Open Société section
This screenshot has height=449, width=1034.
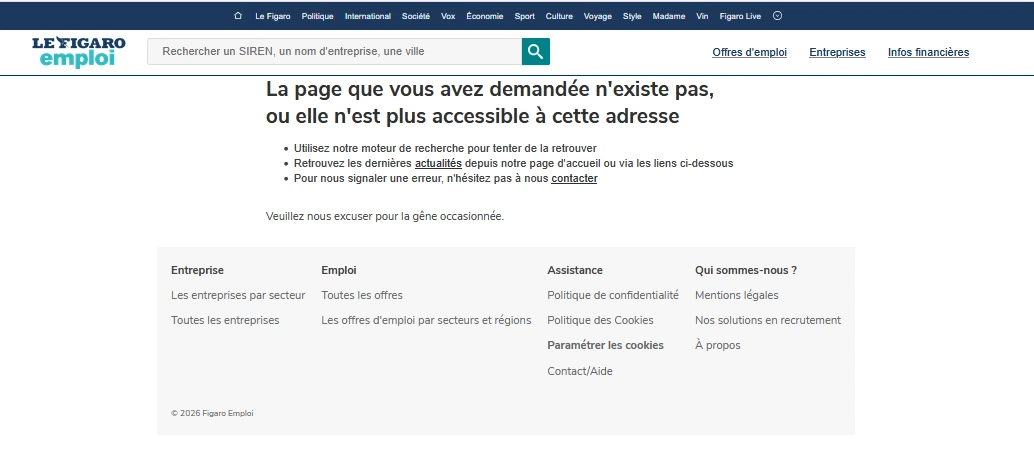coord(415,16)
